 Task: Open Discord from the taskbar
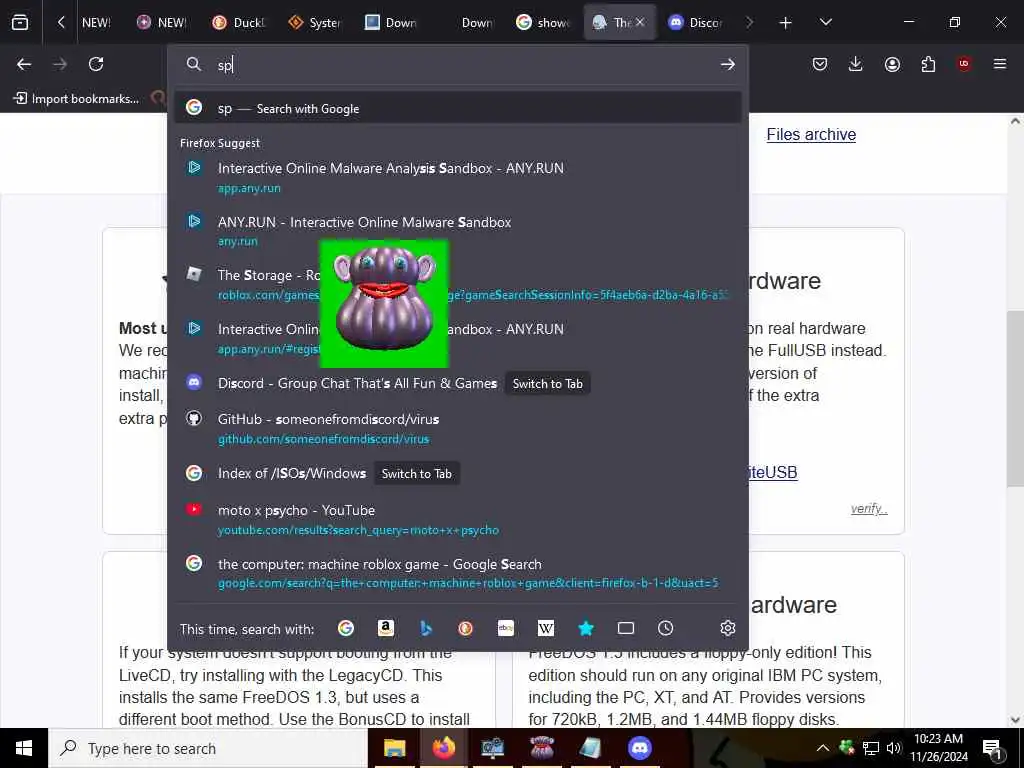[x=639, y=748]
